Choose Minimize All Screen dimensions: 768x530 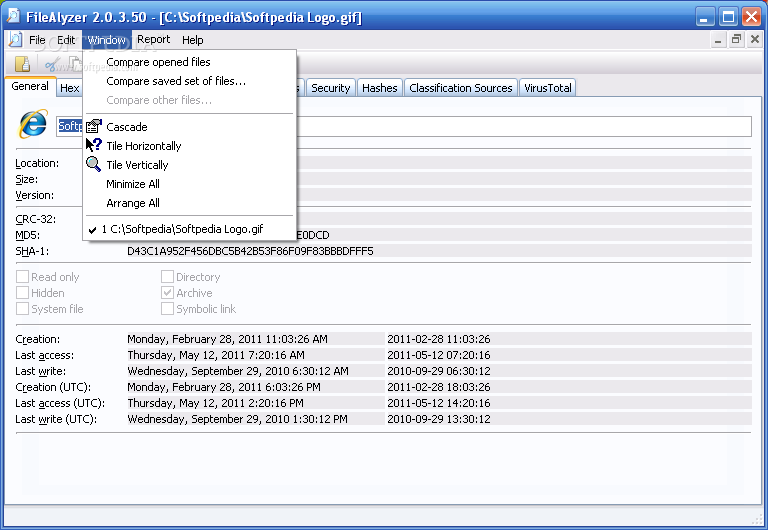pos(190,184)
